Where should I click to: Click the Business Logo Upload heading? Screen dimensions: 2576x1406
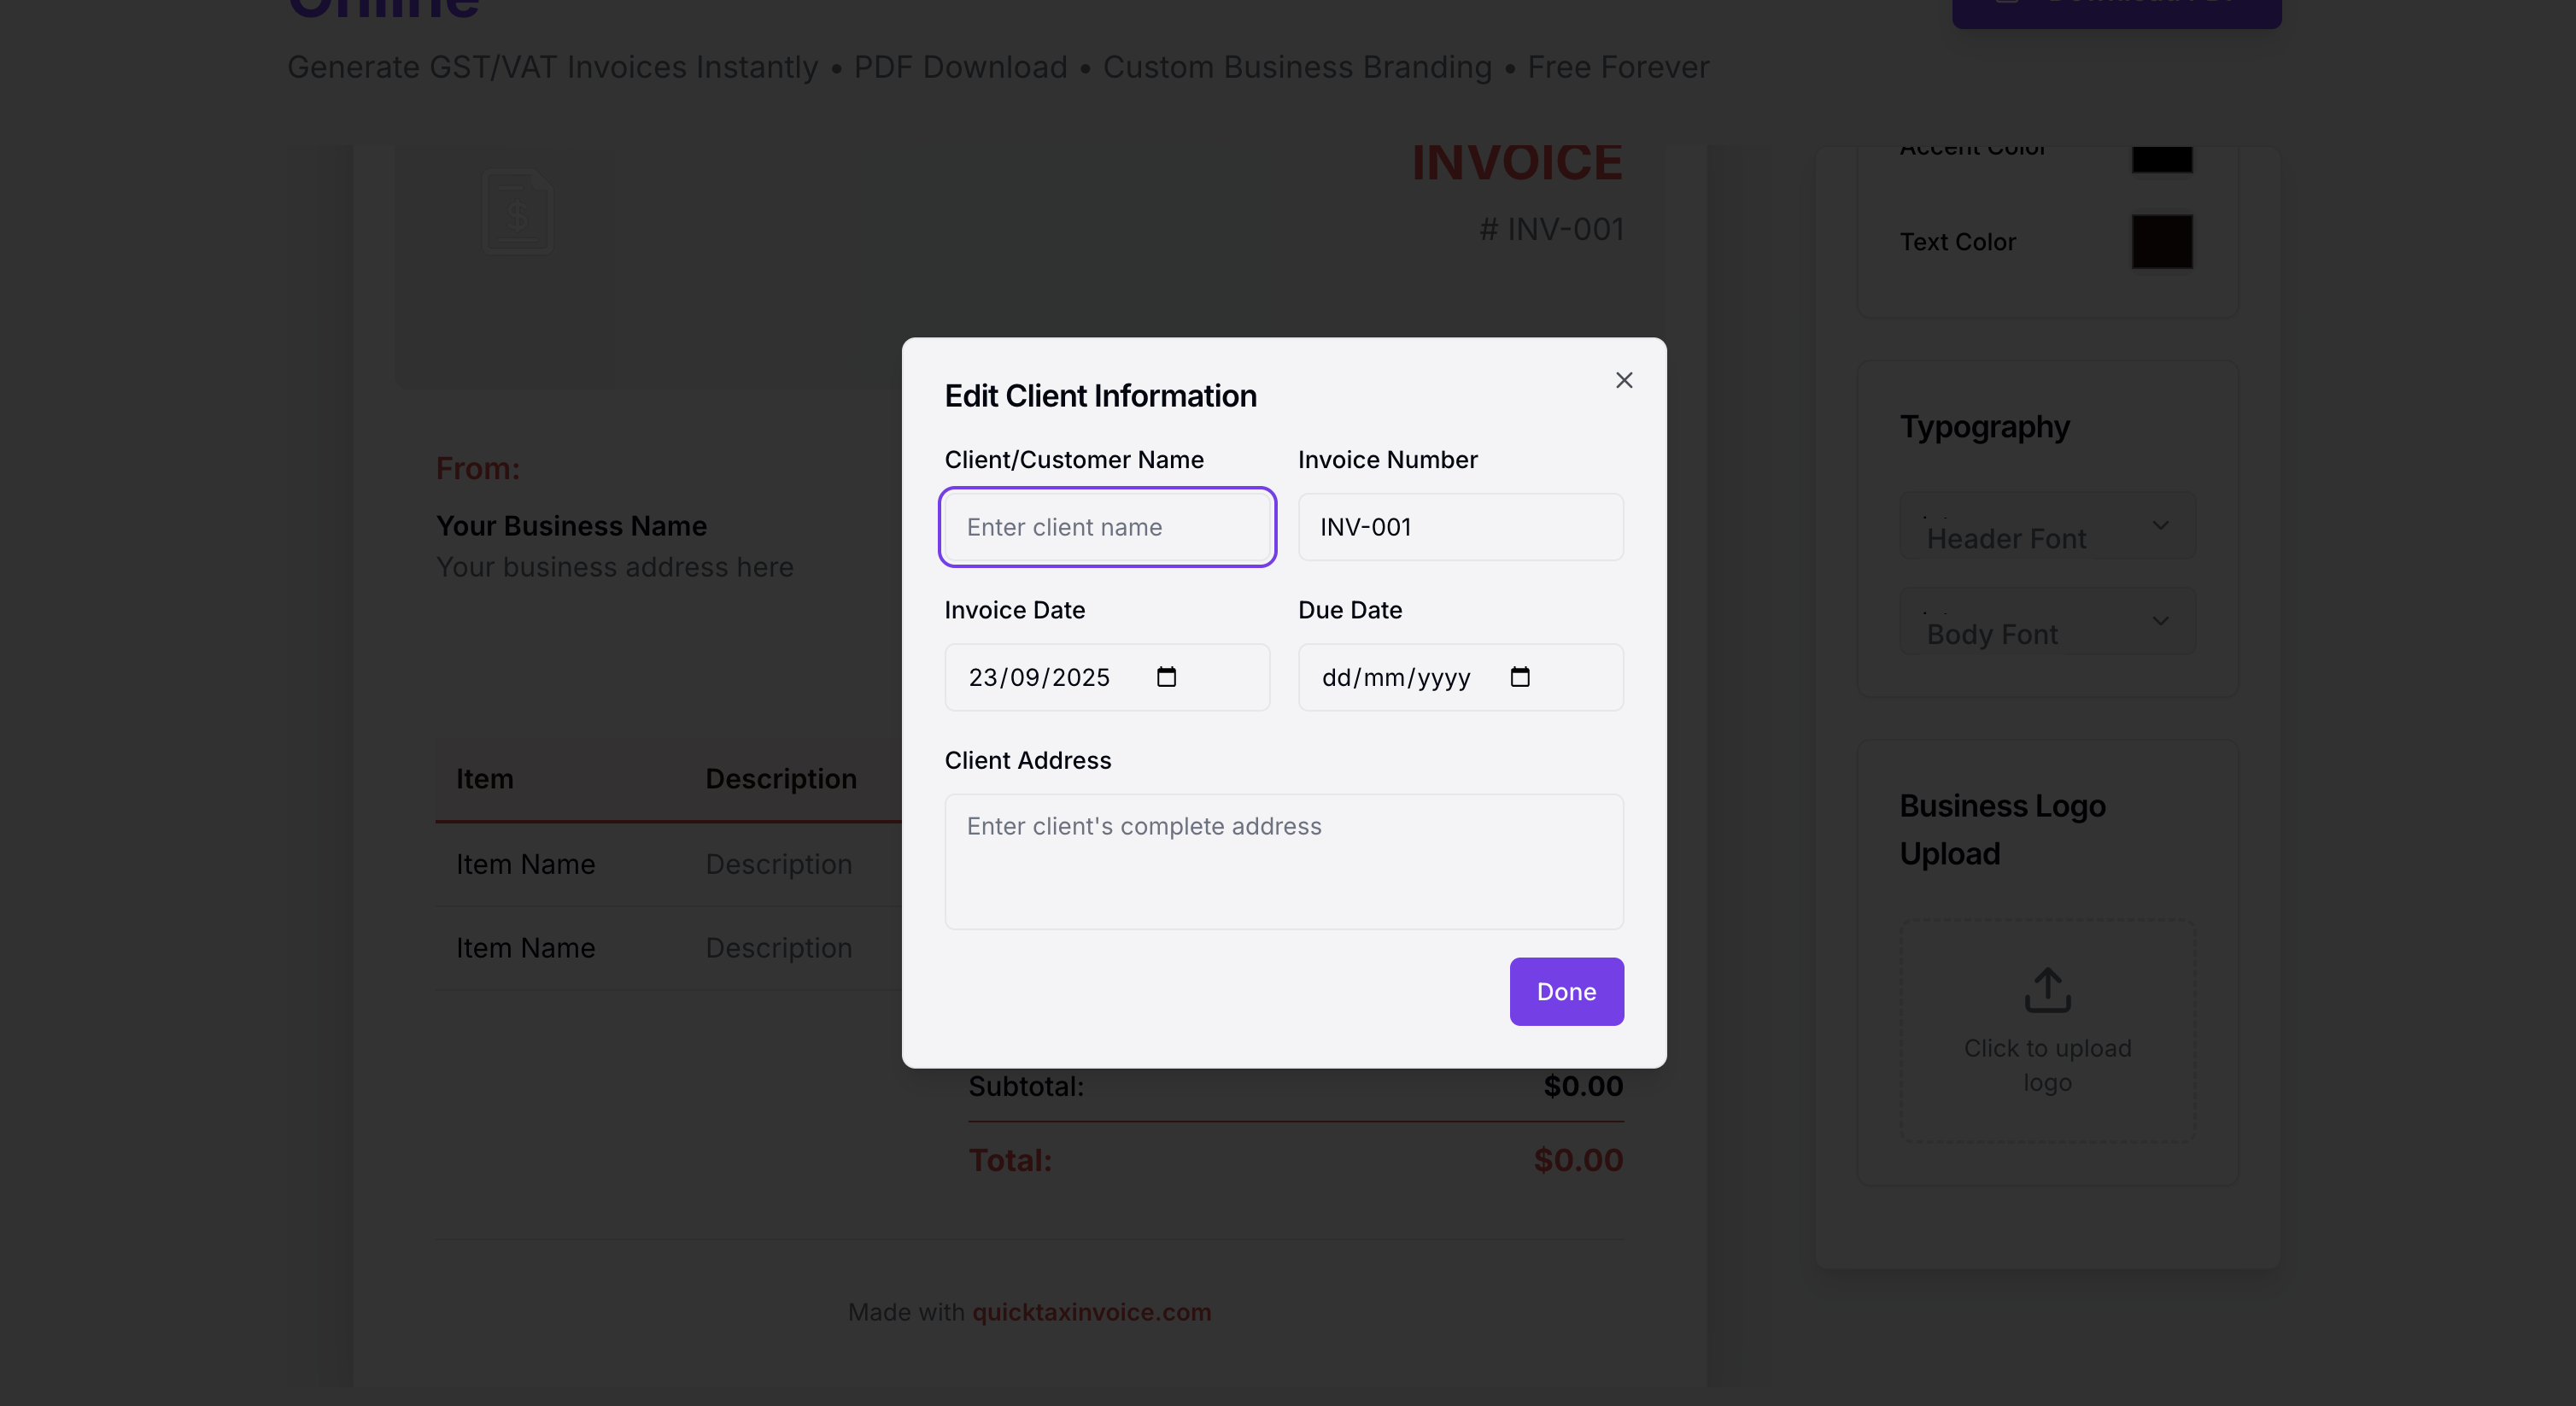[x=2002, y=829]
